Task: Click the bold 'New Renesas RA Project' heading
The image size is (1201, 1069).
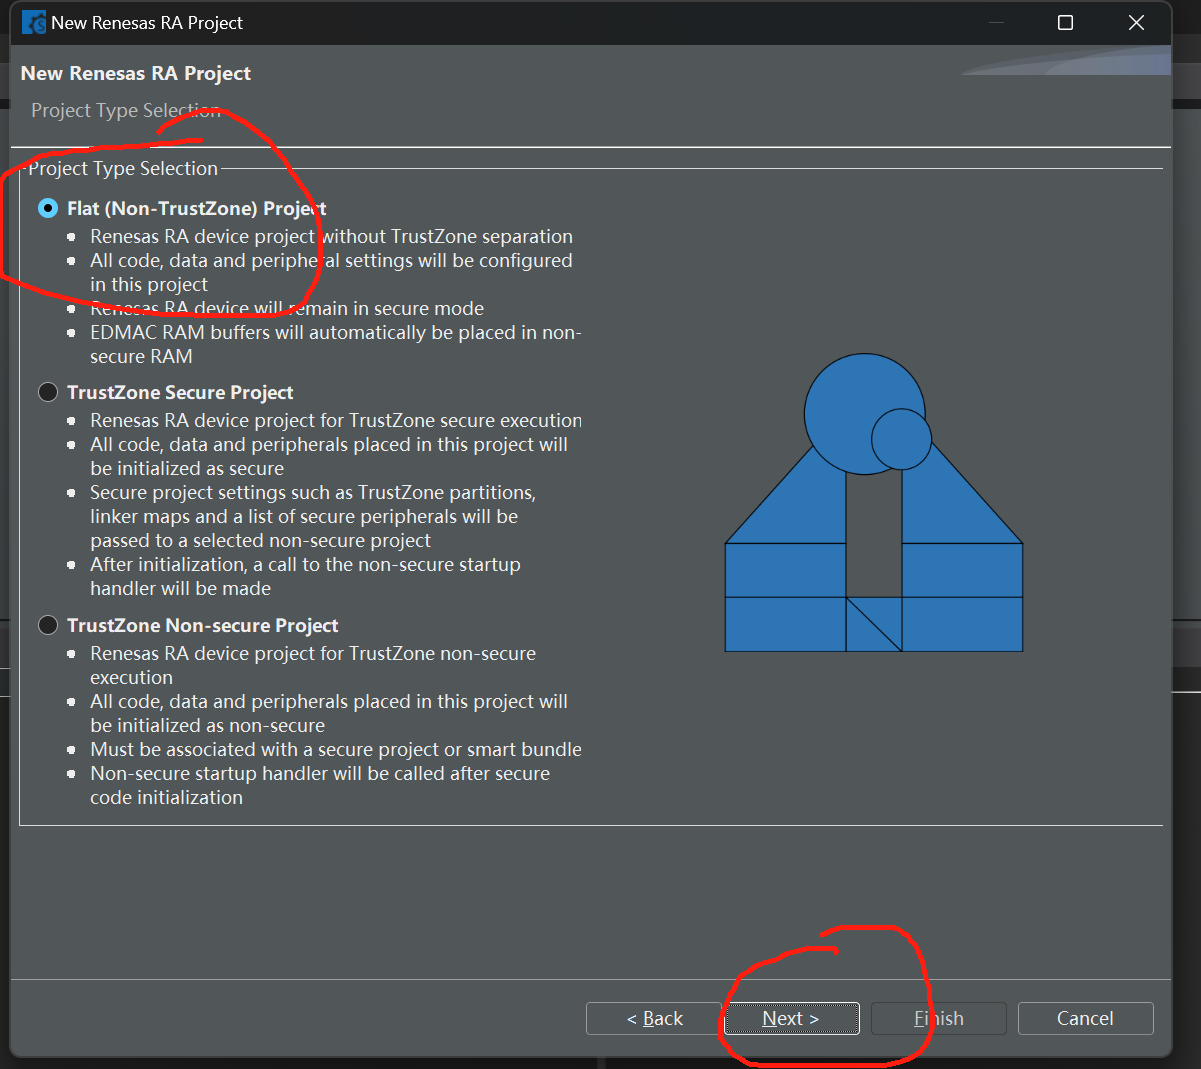Action: [136, 73]
